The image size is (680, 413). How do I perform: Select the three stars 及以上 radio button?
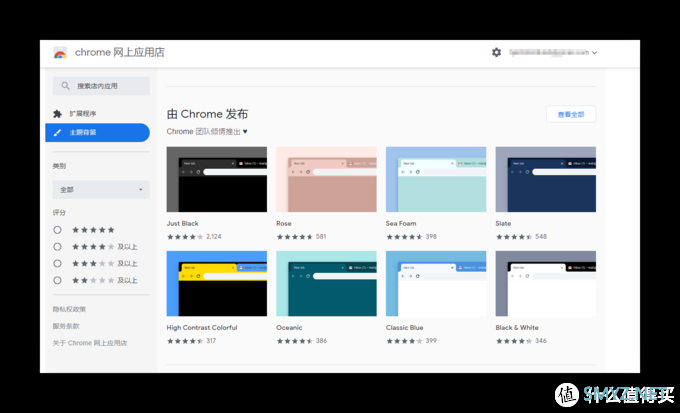click(57, 263)
